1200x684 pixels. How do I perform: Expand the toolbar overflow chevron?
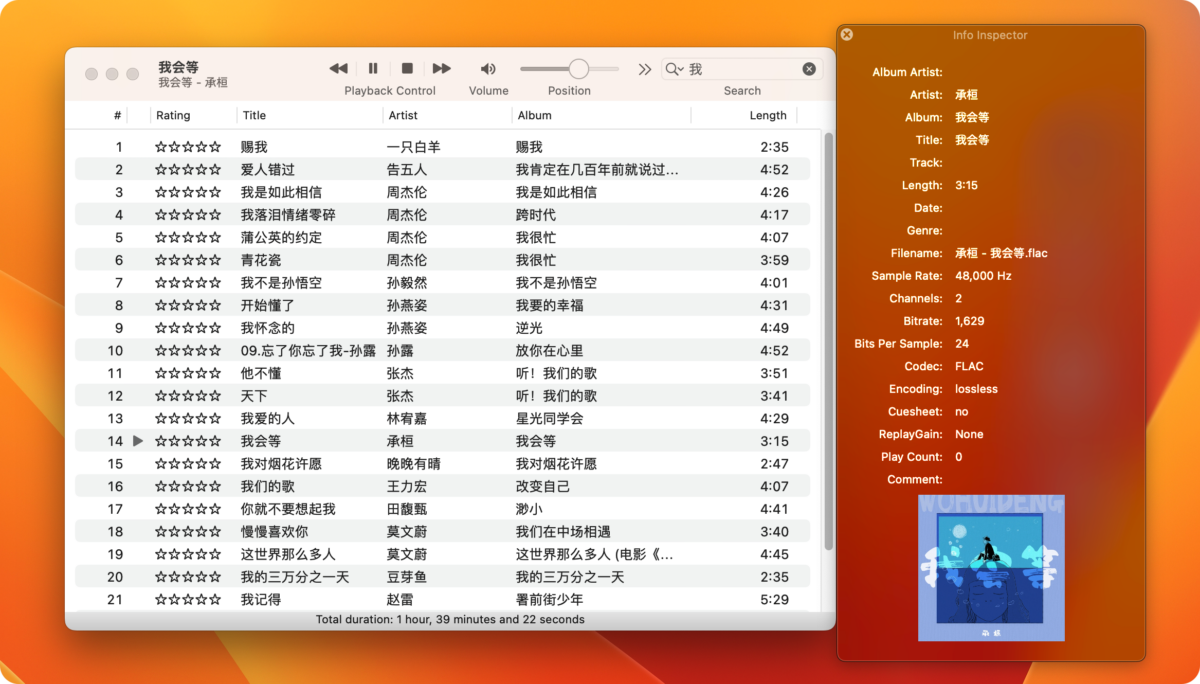[x=645, y=69]
